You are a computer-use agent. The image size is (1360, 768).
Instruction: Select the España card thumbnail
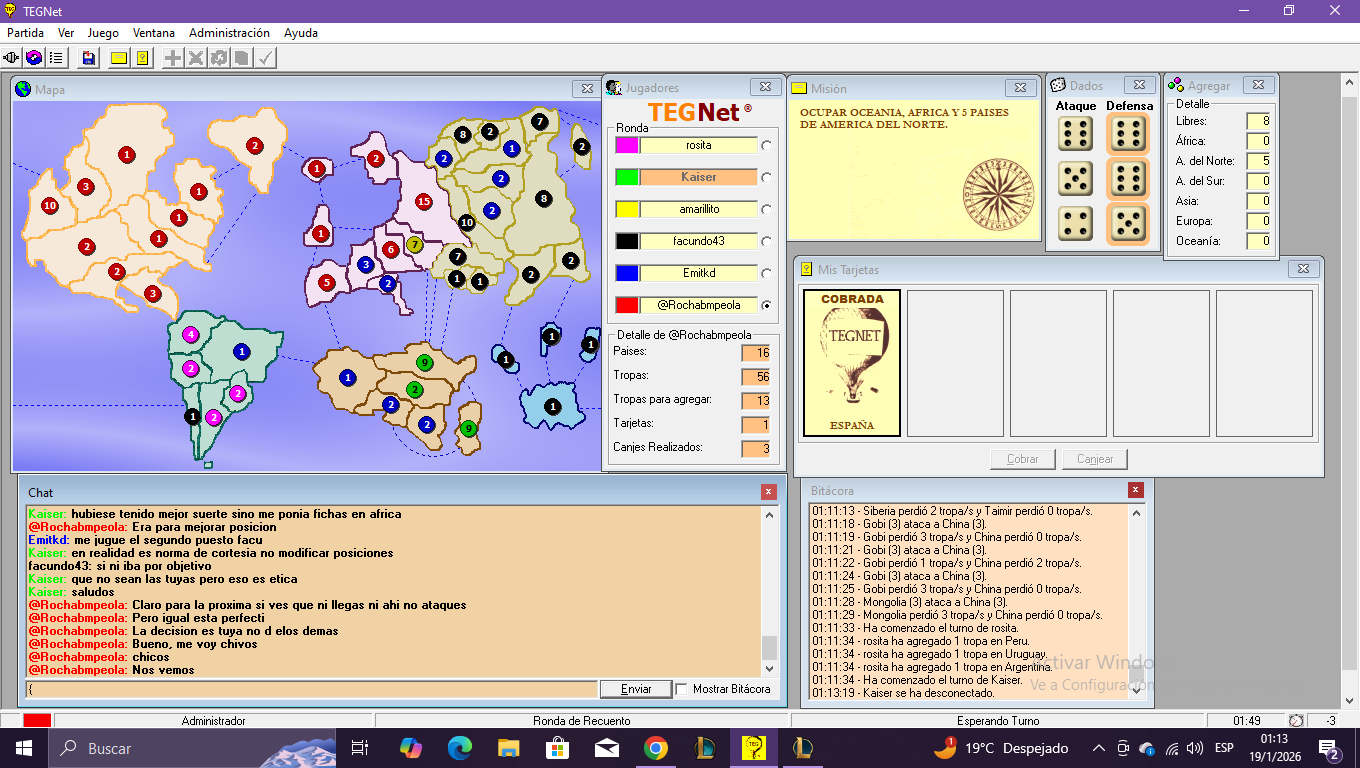852,363
